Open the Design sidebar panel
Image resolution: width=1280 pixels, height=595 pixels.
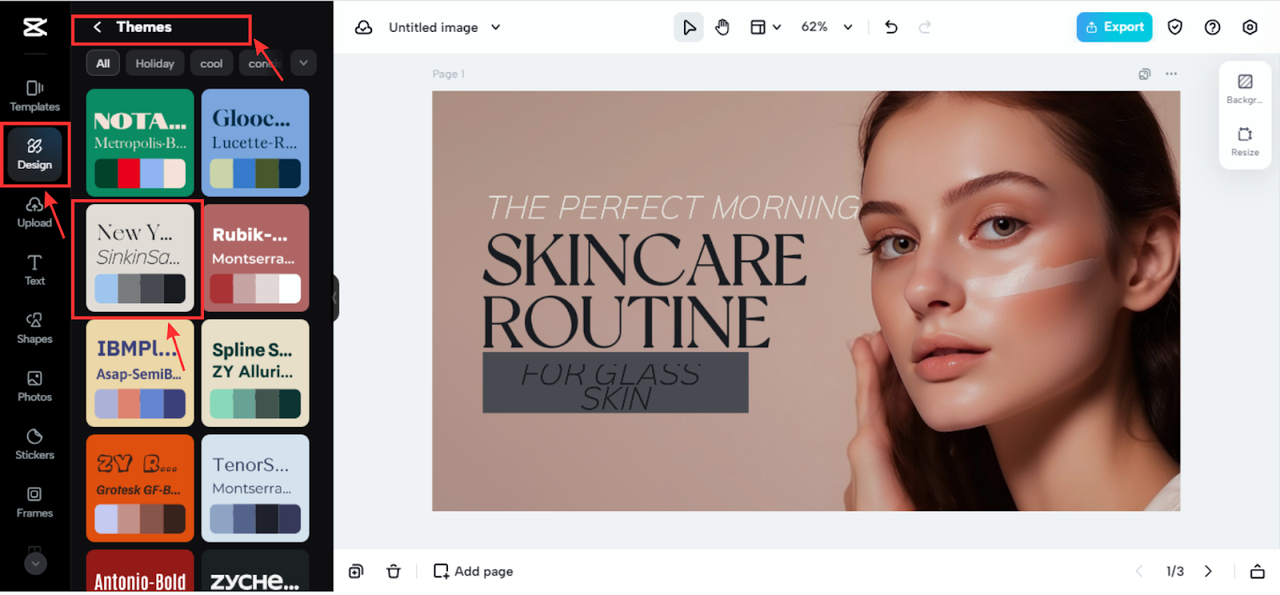point(35,155)
